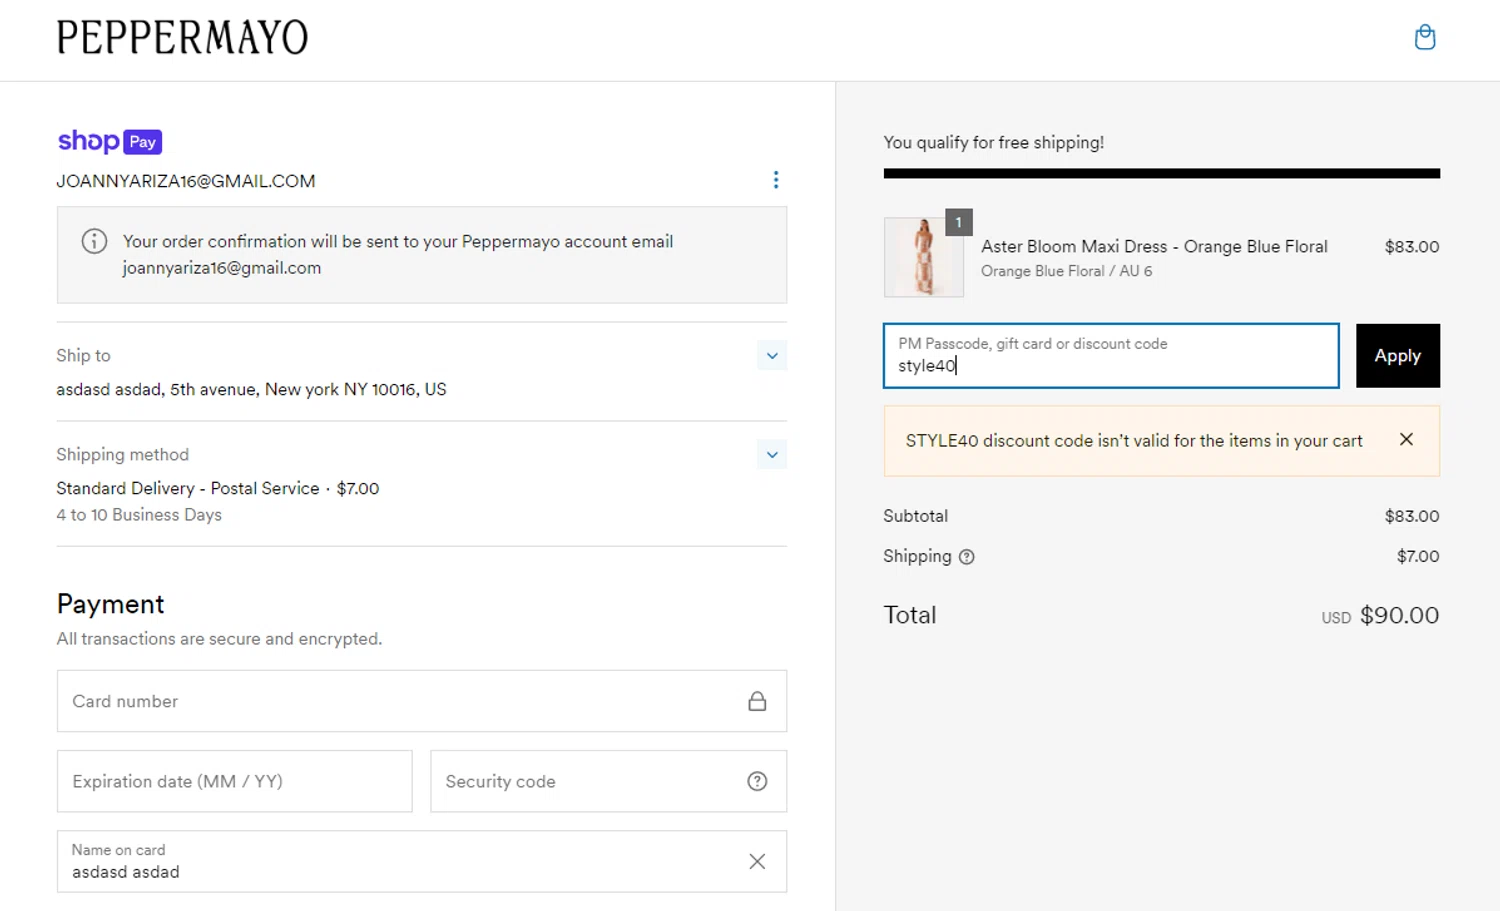This screenshot has width=1500, height=911.
Task: Click the Aster Bloom Maxi Dress thumbnail
Action: (924, 257)
